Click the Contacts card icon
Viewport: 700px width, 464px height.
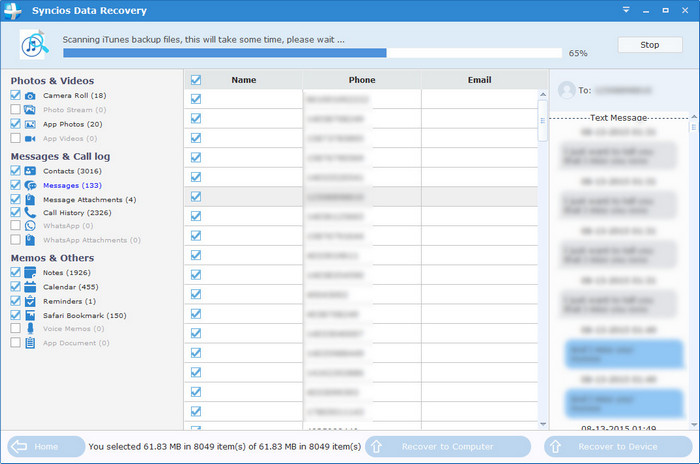click(x=30, y=171)
